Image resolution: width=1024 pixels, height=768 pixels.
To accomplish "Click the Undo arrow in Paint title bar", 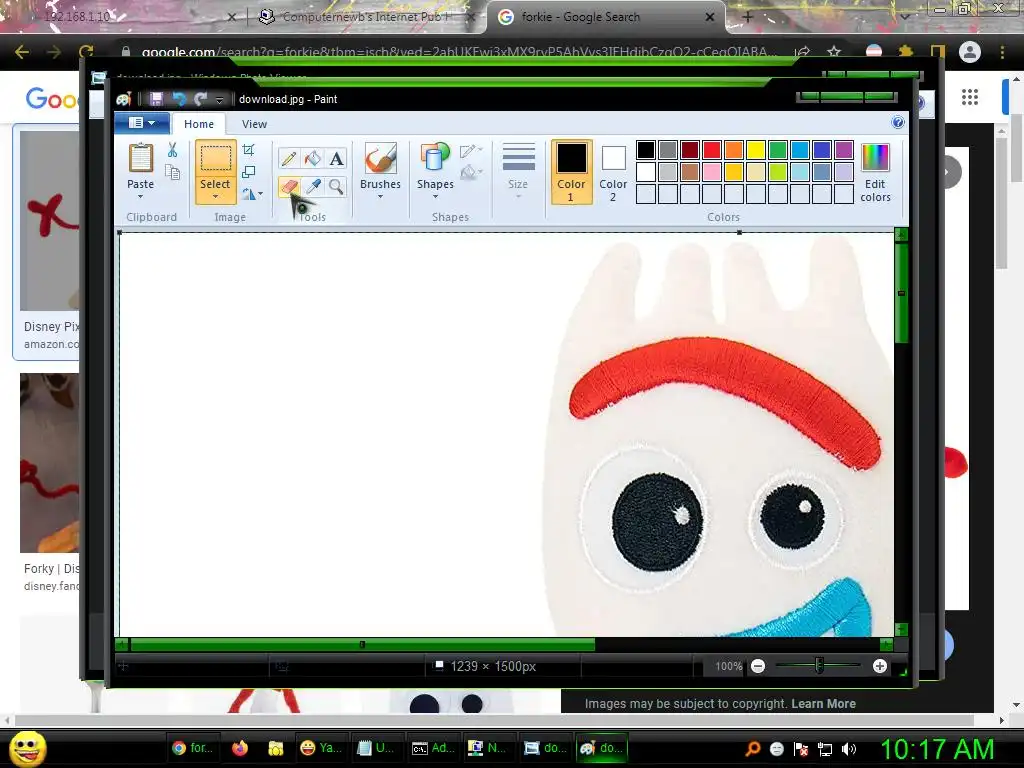I will (x=178, y=99).
